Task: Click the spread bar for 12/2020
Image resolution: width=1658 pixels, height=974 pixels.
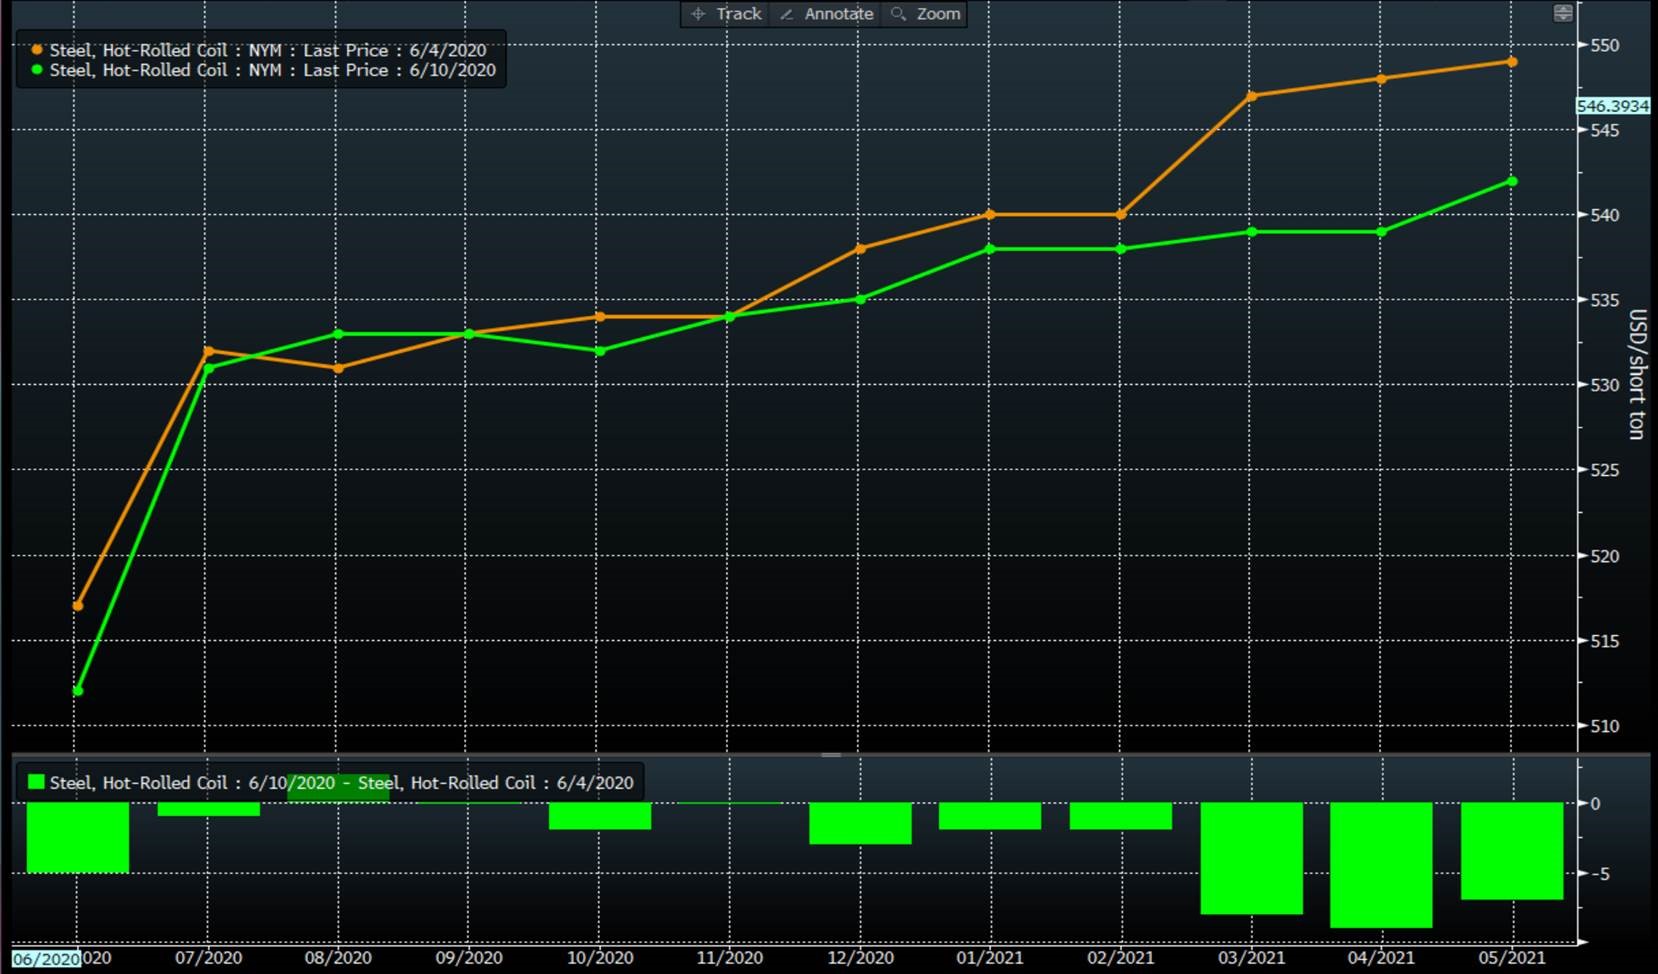Action: click(x=860, y=823)
